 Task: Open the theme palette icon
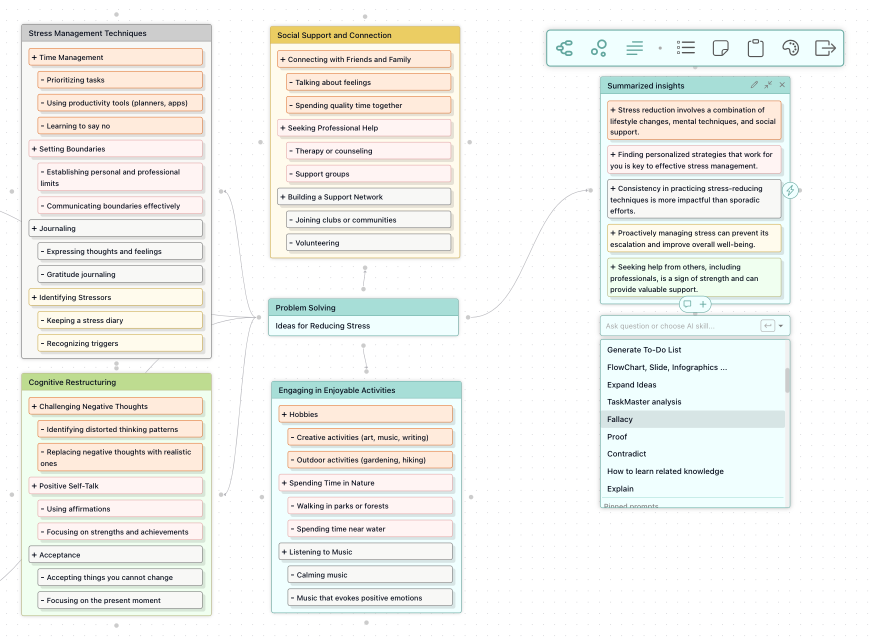tap(790, 48)
